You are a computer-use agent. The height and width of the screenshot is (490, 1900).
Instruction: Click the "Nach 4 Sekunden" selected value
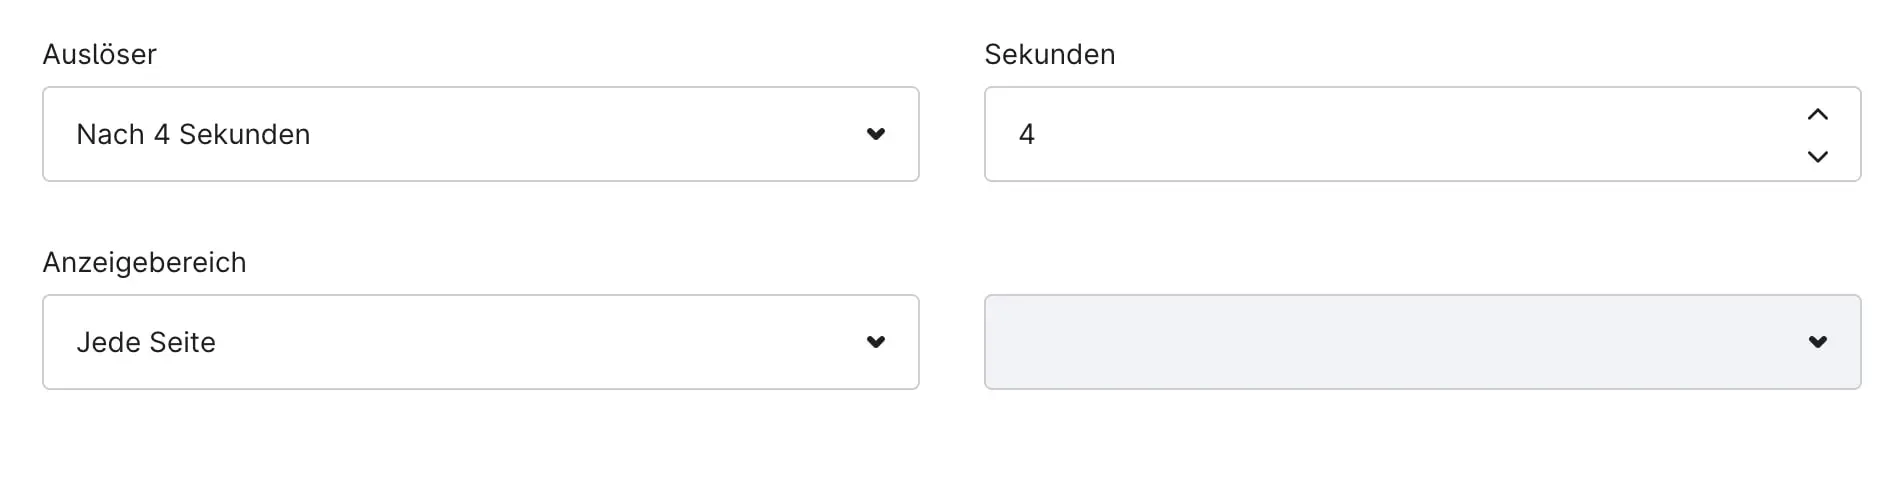193,134
